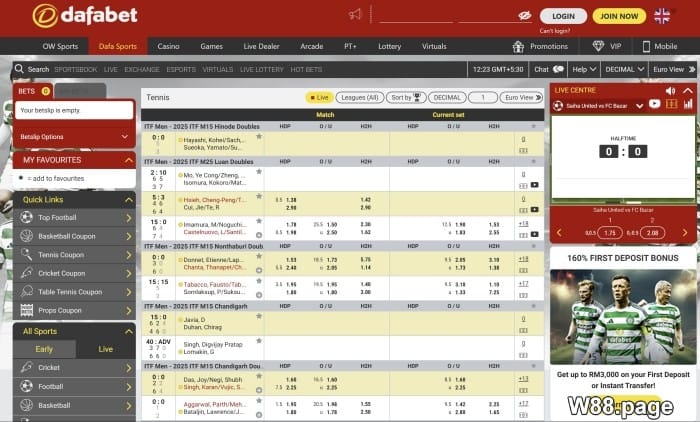Open the announcements megaphone icon
This screenshot has width=700, height=422.
tap(355, 14)
